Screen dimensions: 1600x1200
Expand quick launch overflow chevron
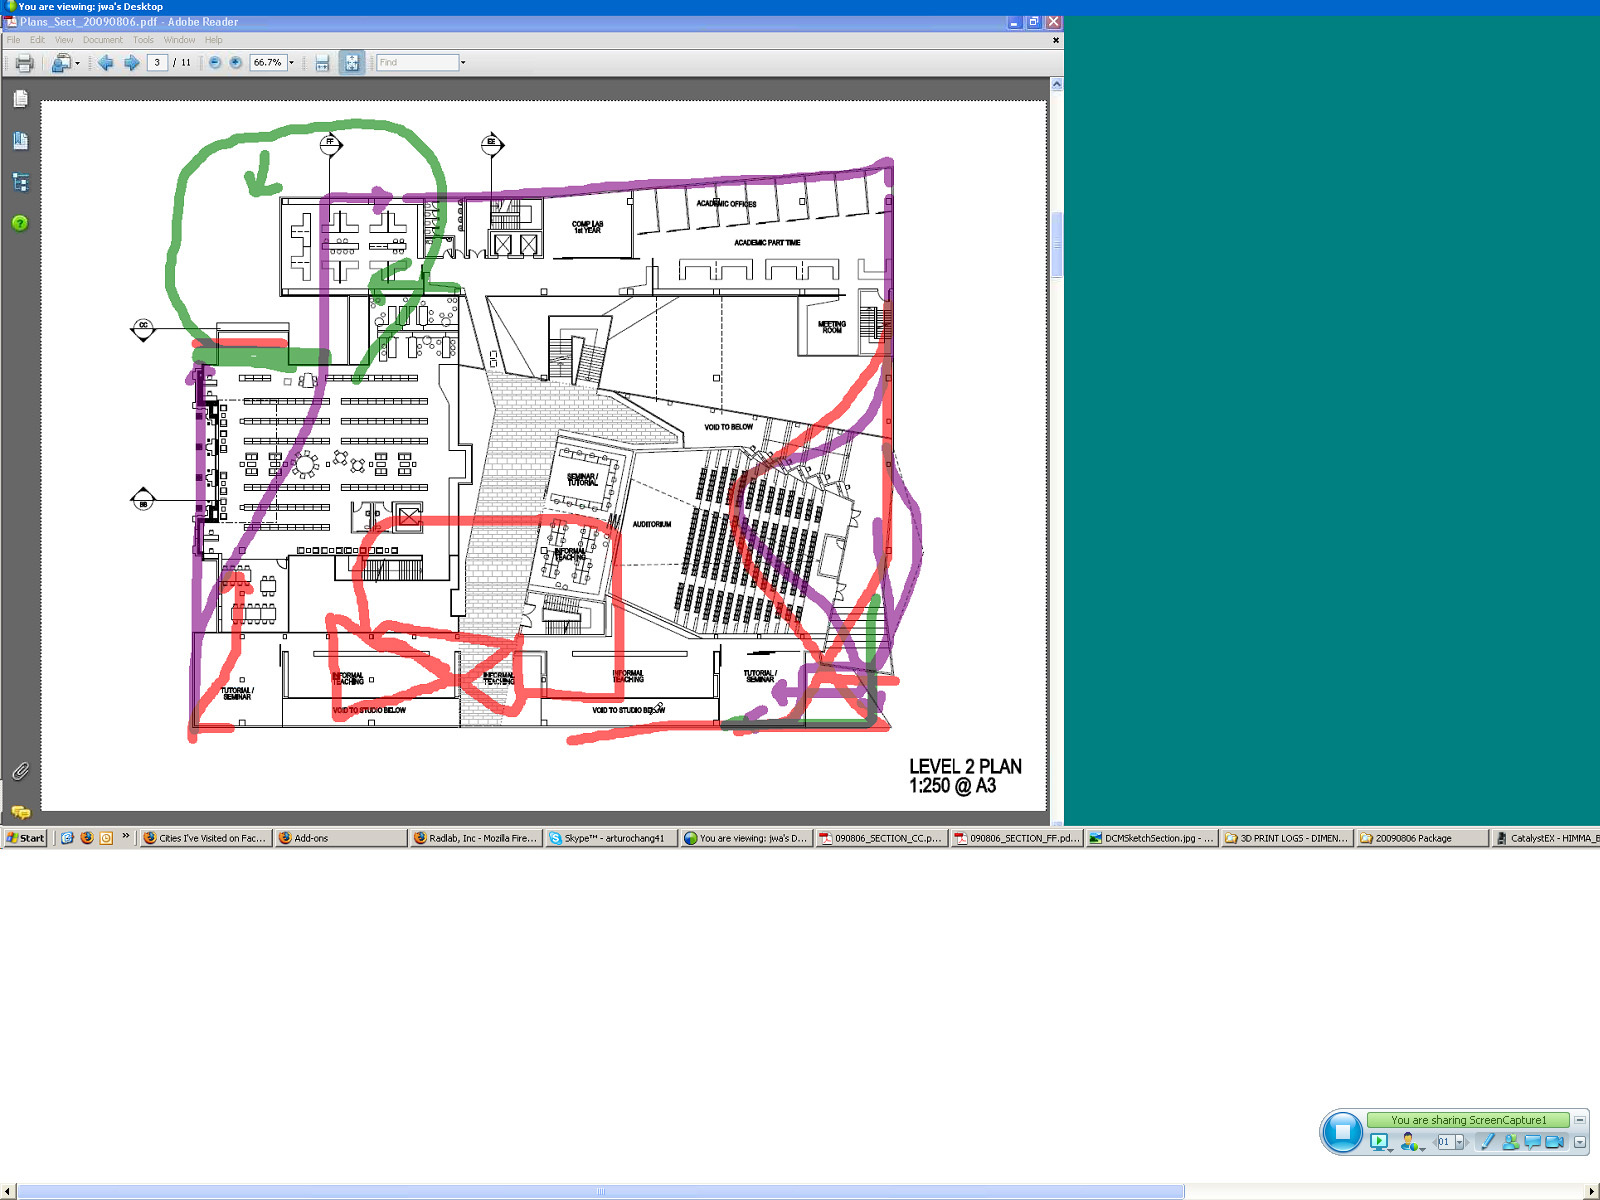point(126,836)
